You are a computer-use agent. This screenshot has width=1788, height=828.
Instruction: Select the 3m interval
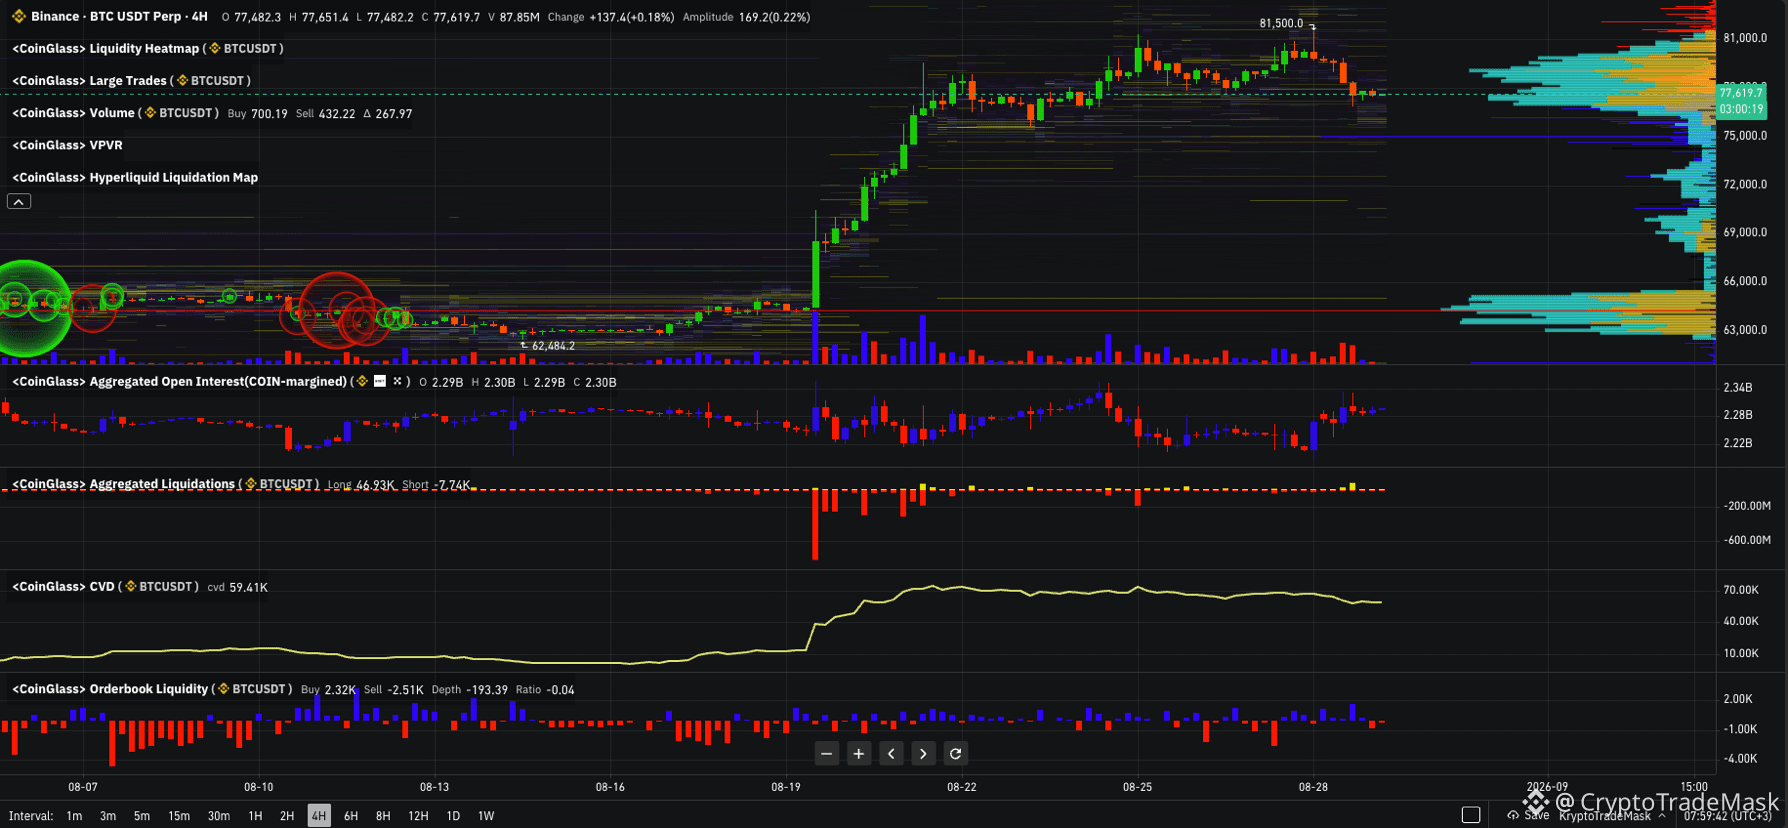tap(108, 816)
